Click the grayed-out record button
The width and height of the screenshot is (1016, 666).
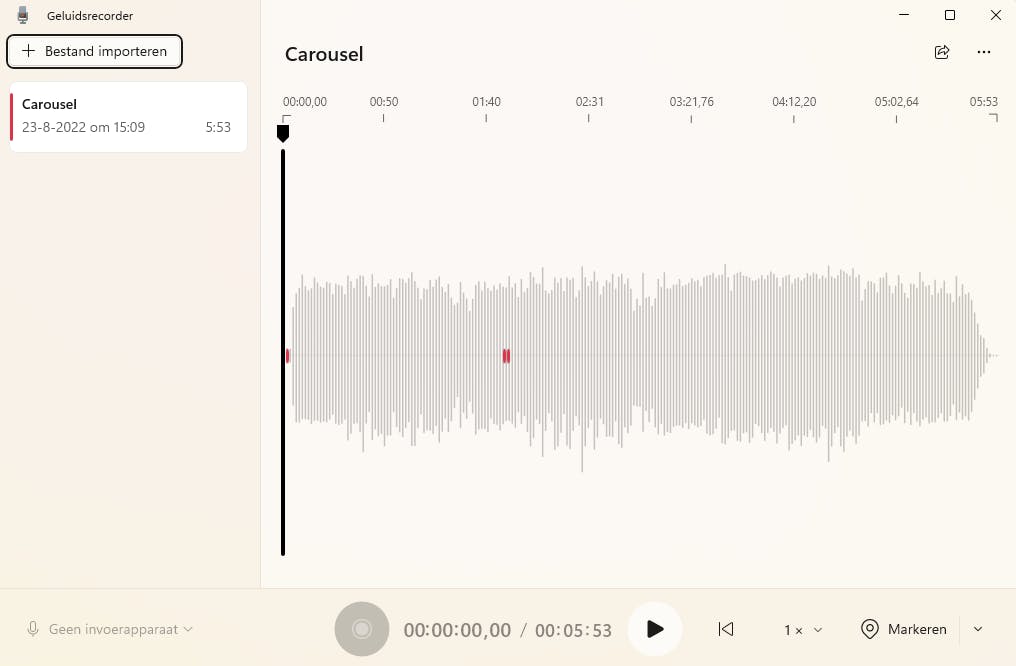click(x=361, y=629)
